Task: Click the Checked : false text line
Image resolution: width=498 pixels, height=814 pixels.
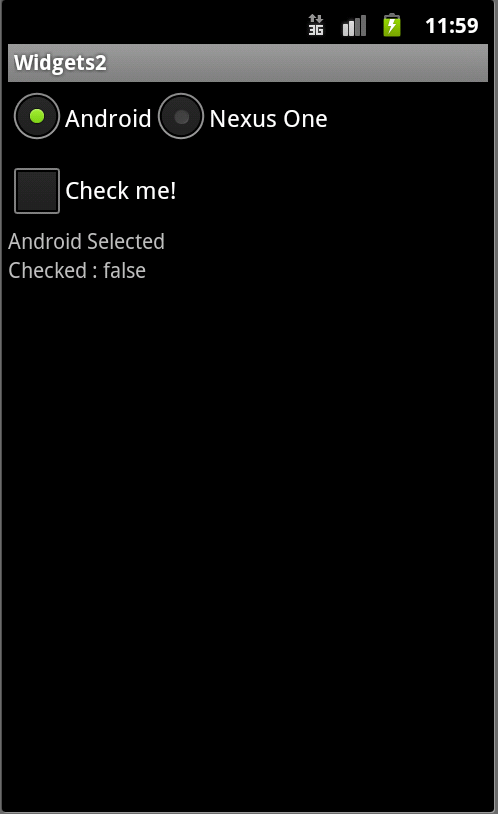Action: click(x=77, y=270)
